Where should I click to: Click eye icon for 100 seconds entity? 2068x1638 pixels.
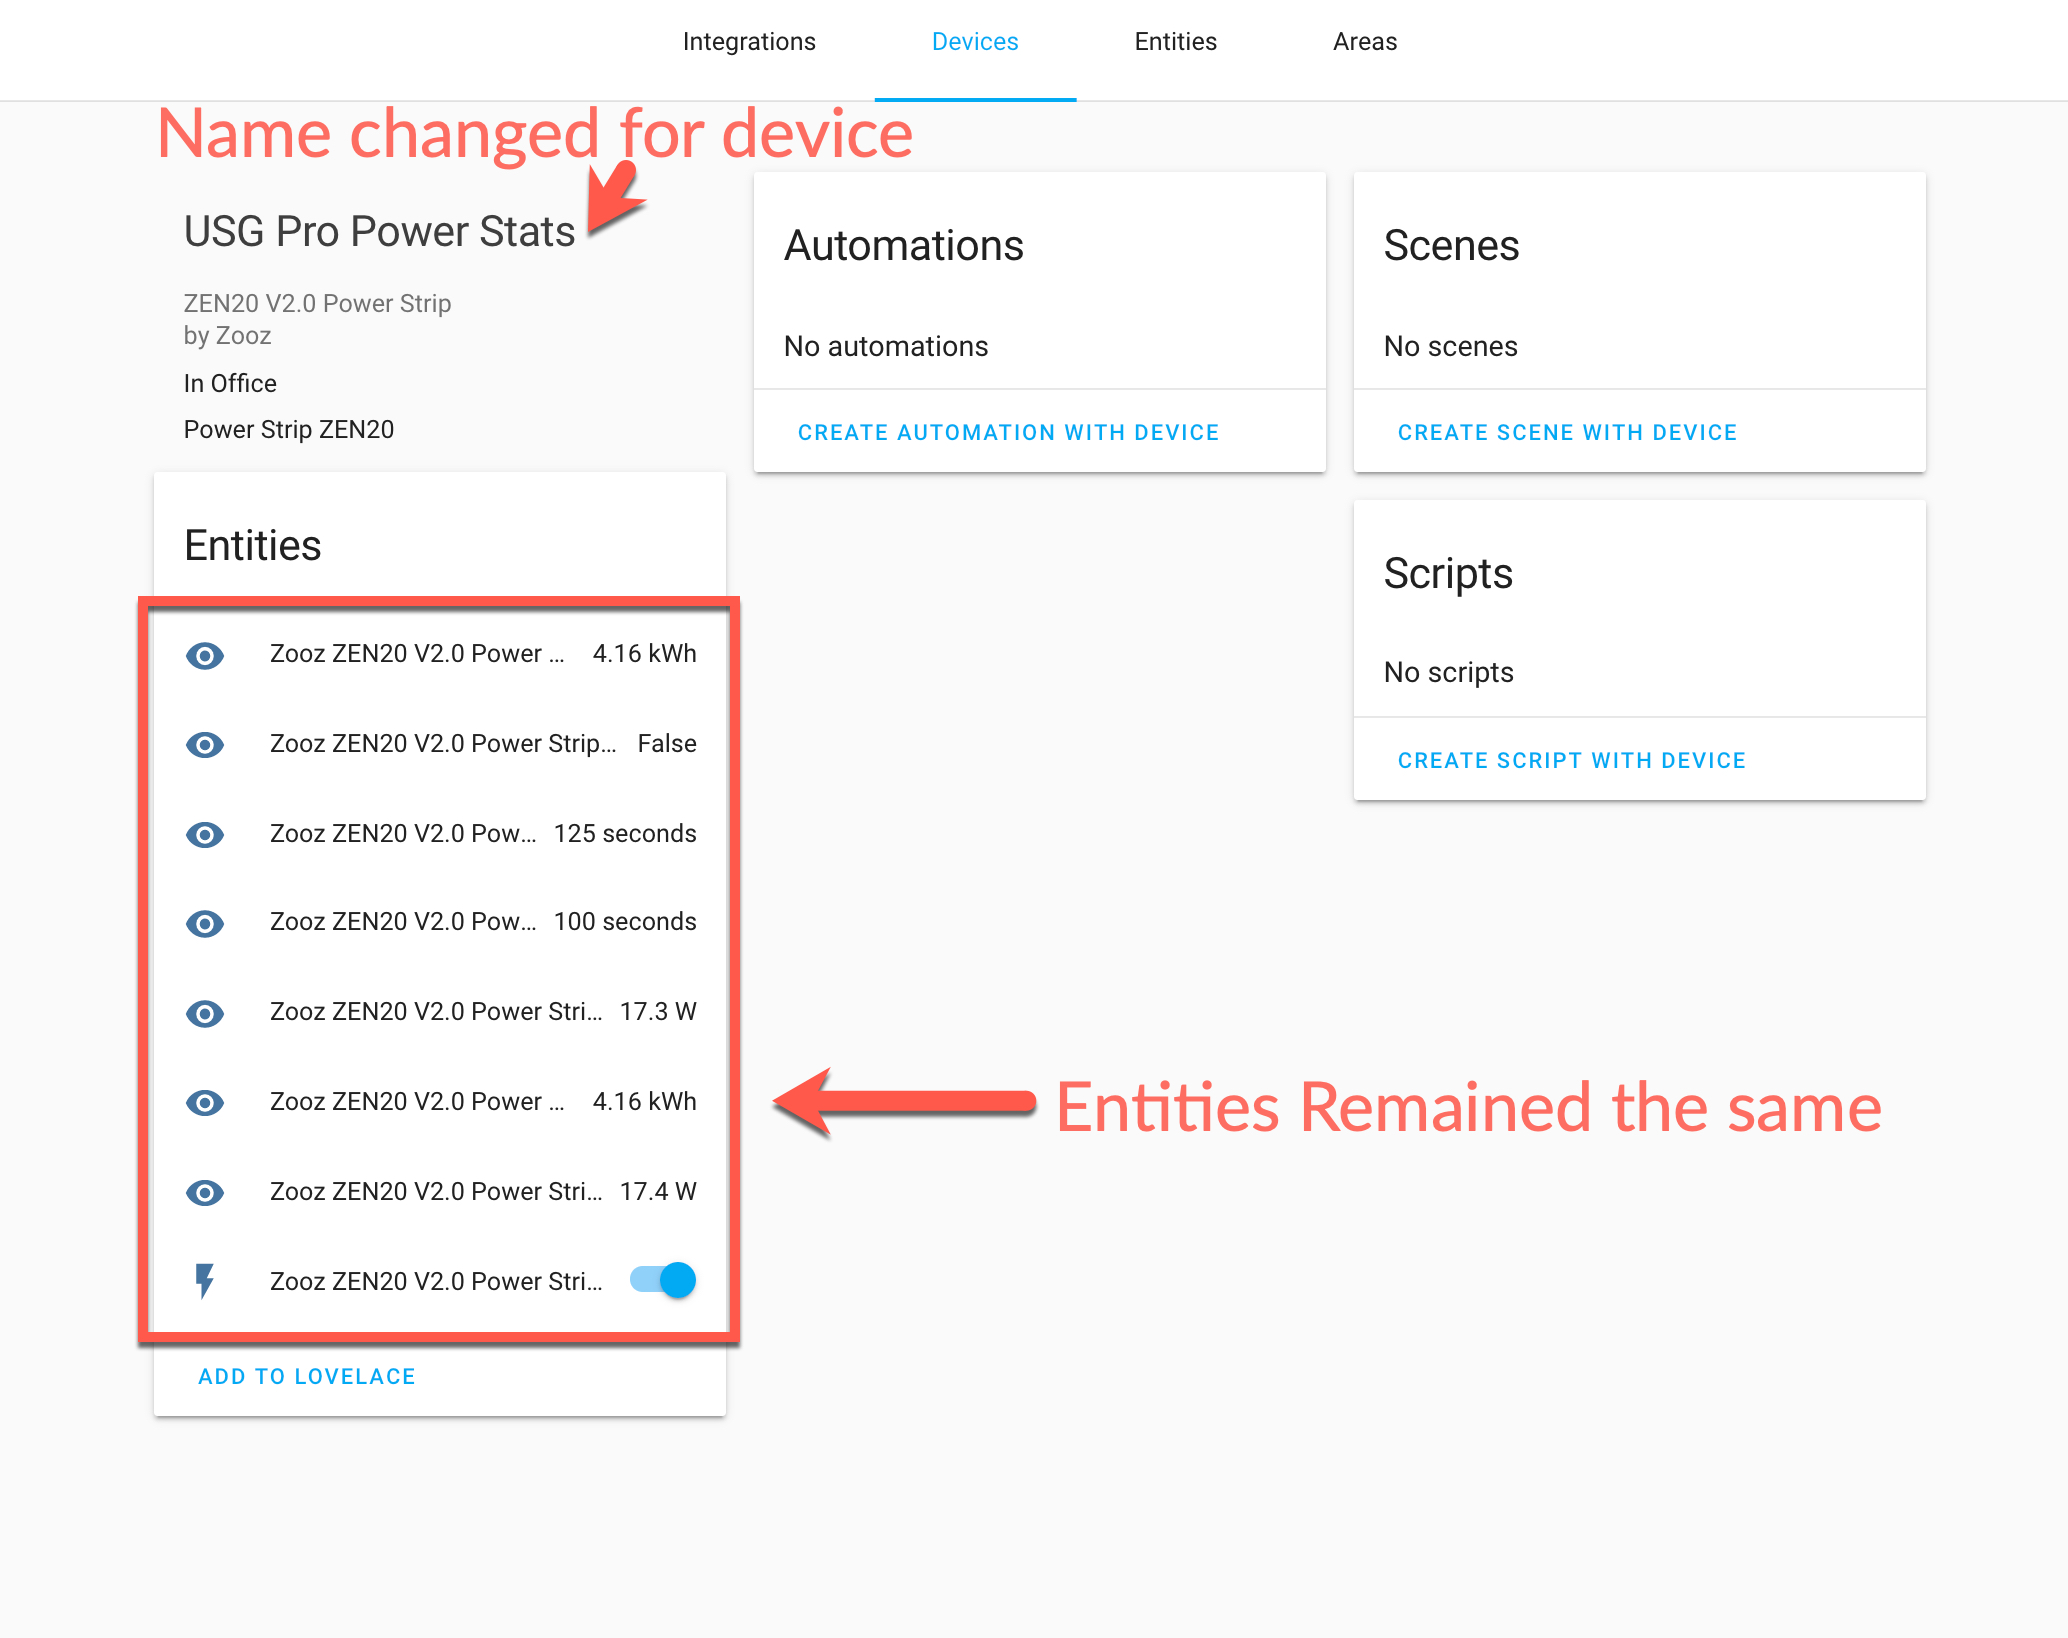pos(205,923)
